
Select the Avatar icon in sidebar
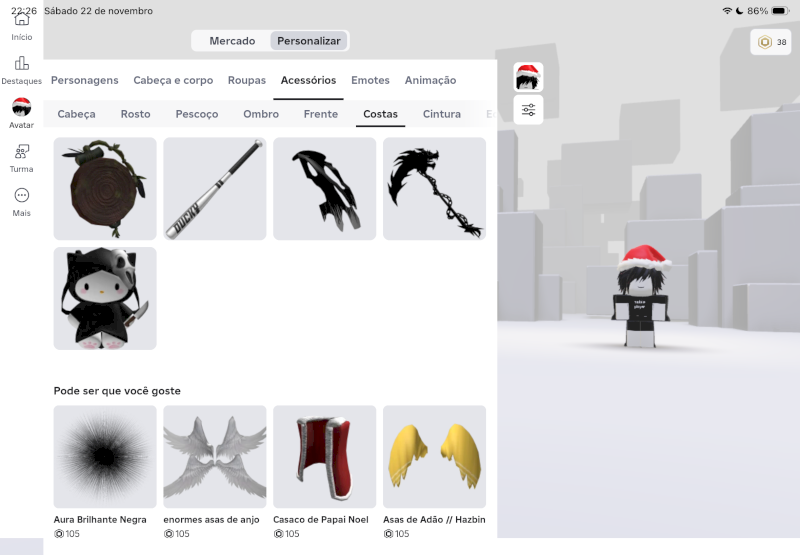(x=21, y=107)
